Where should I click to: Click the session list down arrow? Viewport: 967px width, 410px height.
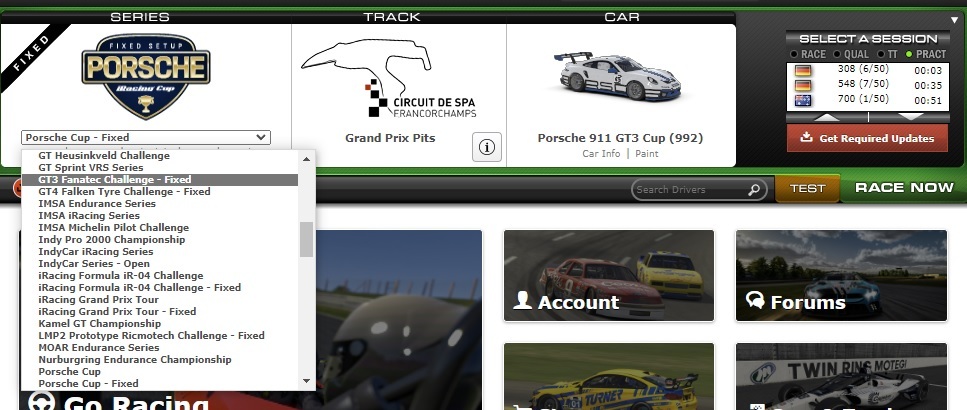coord(909,117)
